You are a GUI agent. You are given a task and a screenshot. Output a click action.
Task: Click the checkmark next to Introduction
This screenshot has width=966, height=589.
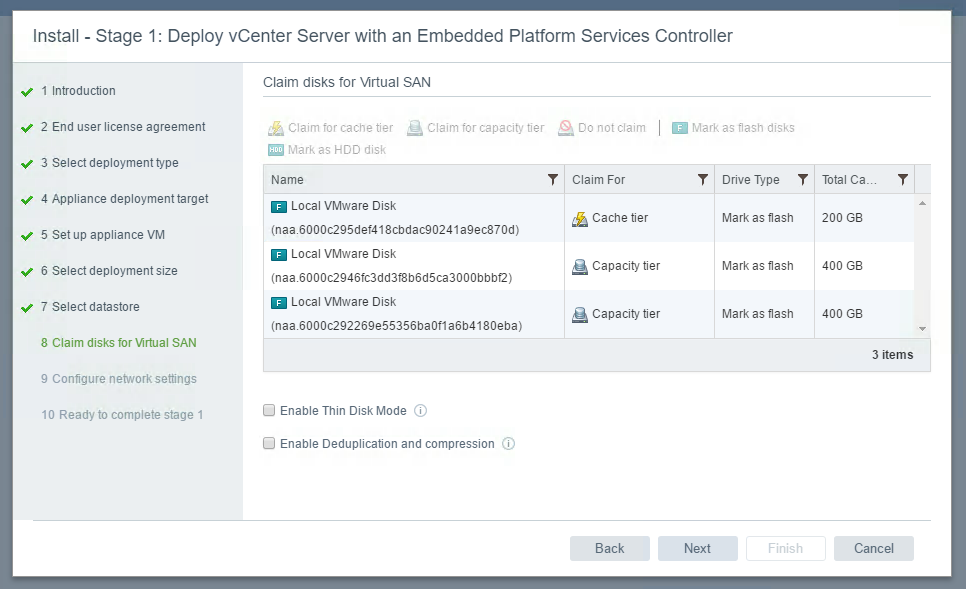[26, 92]
